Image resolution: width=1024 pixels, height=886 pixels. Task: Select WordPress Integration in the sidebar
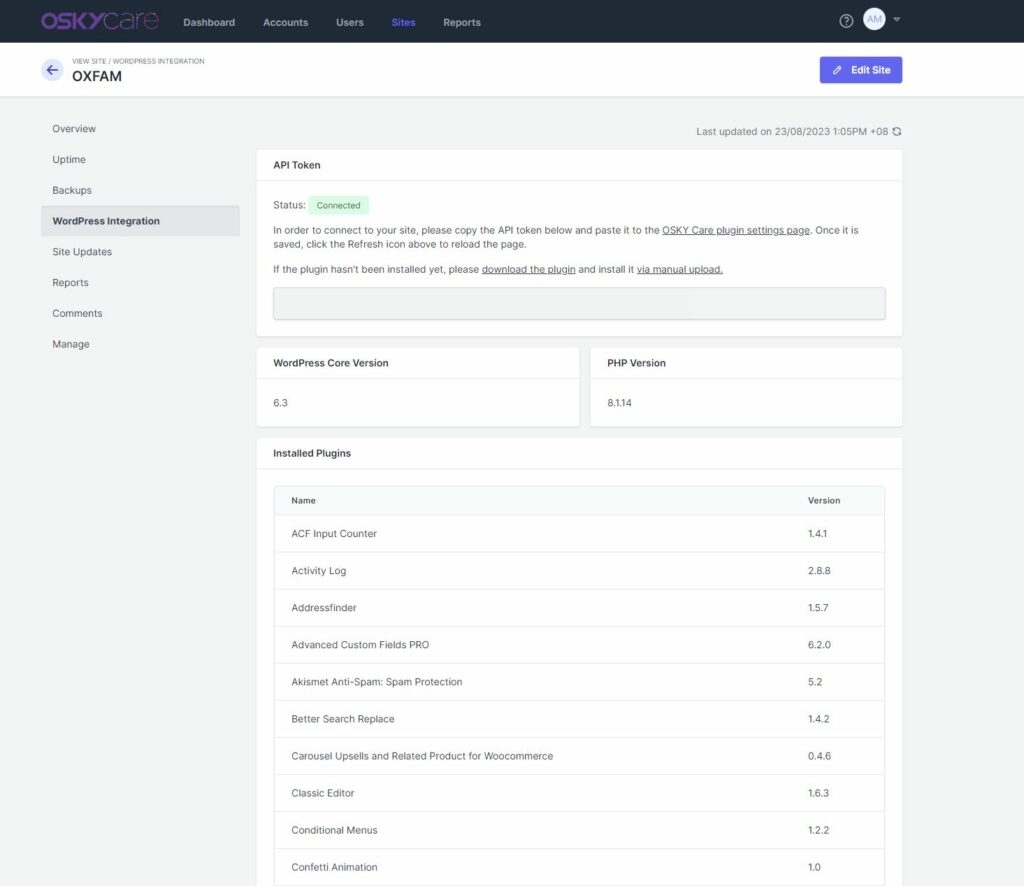click(x=140, y=221)
